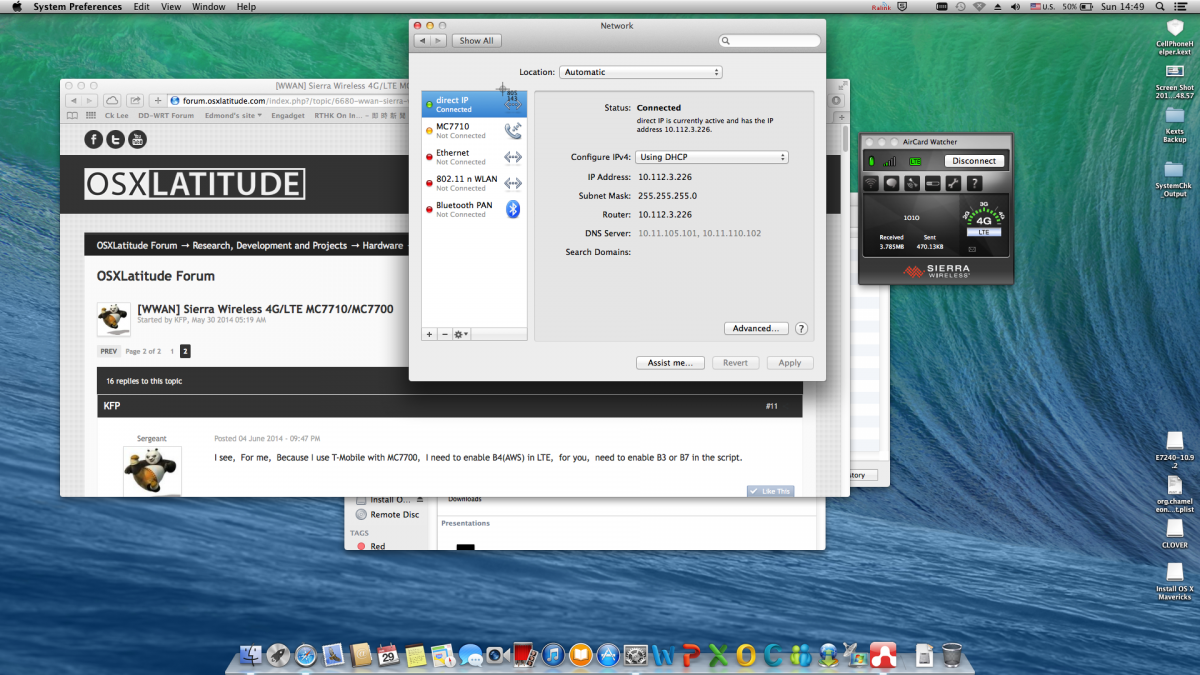
Task: Expand Configure IPv4 Using DHCP dropdown
Action: 712,157
